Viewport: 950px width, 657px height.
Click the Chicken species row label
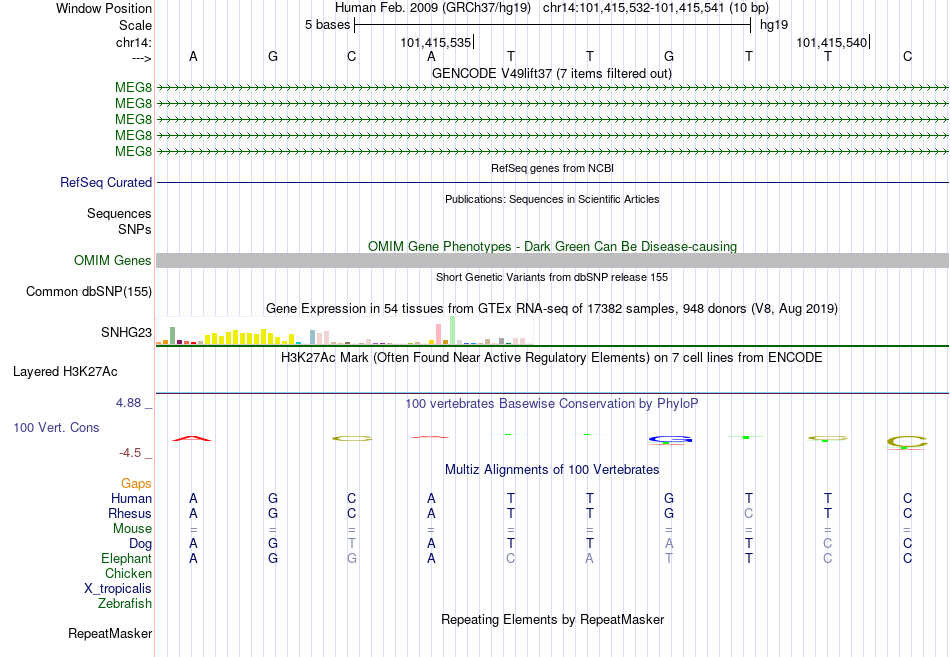tap(128, 573)
